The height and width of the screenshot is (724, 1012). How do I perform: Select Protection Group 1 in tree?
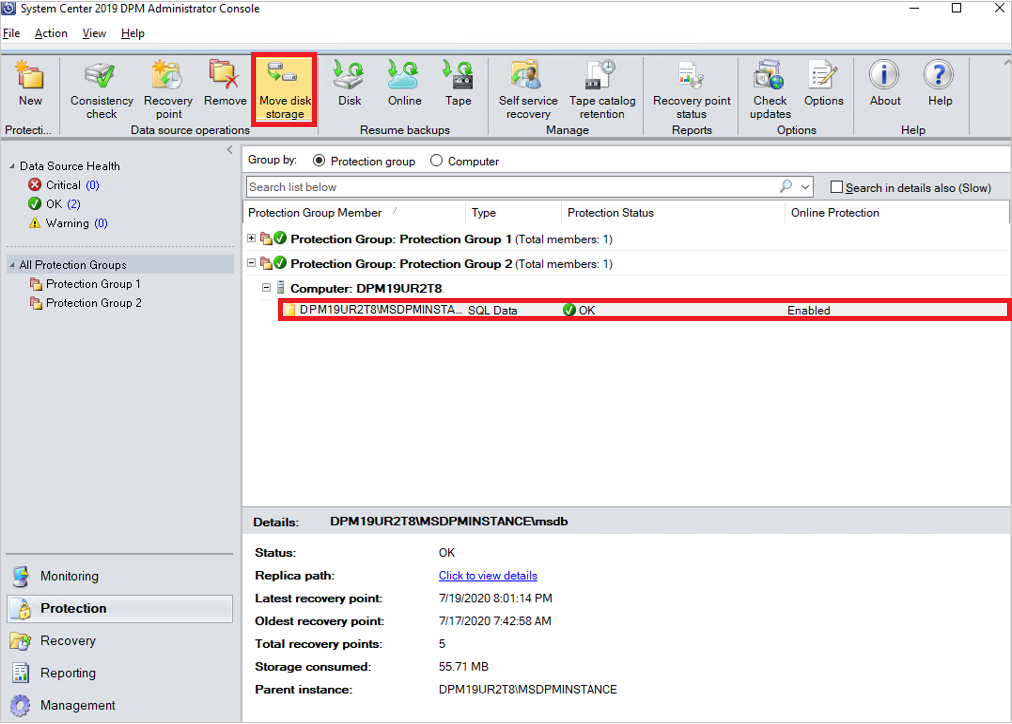point(85,284)
